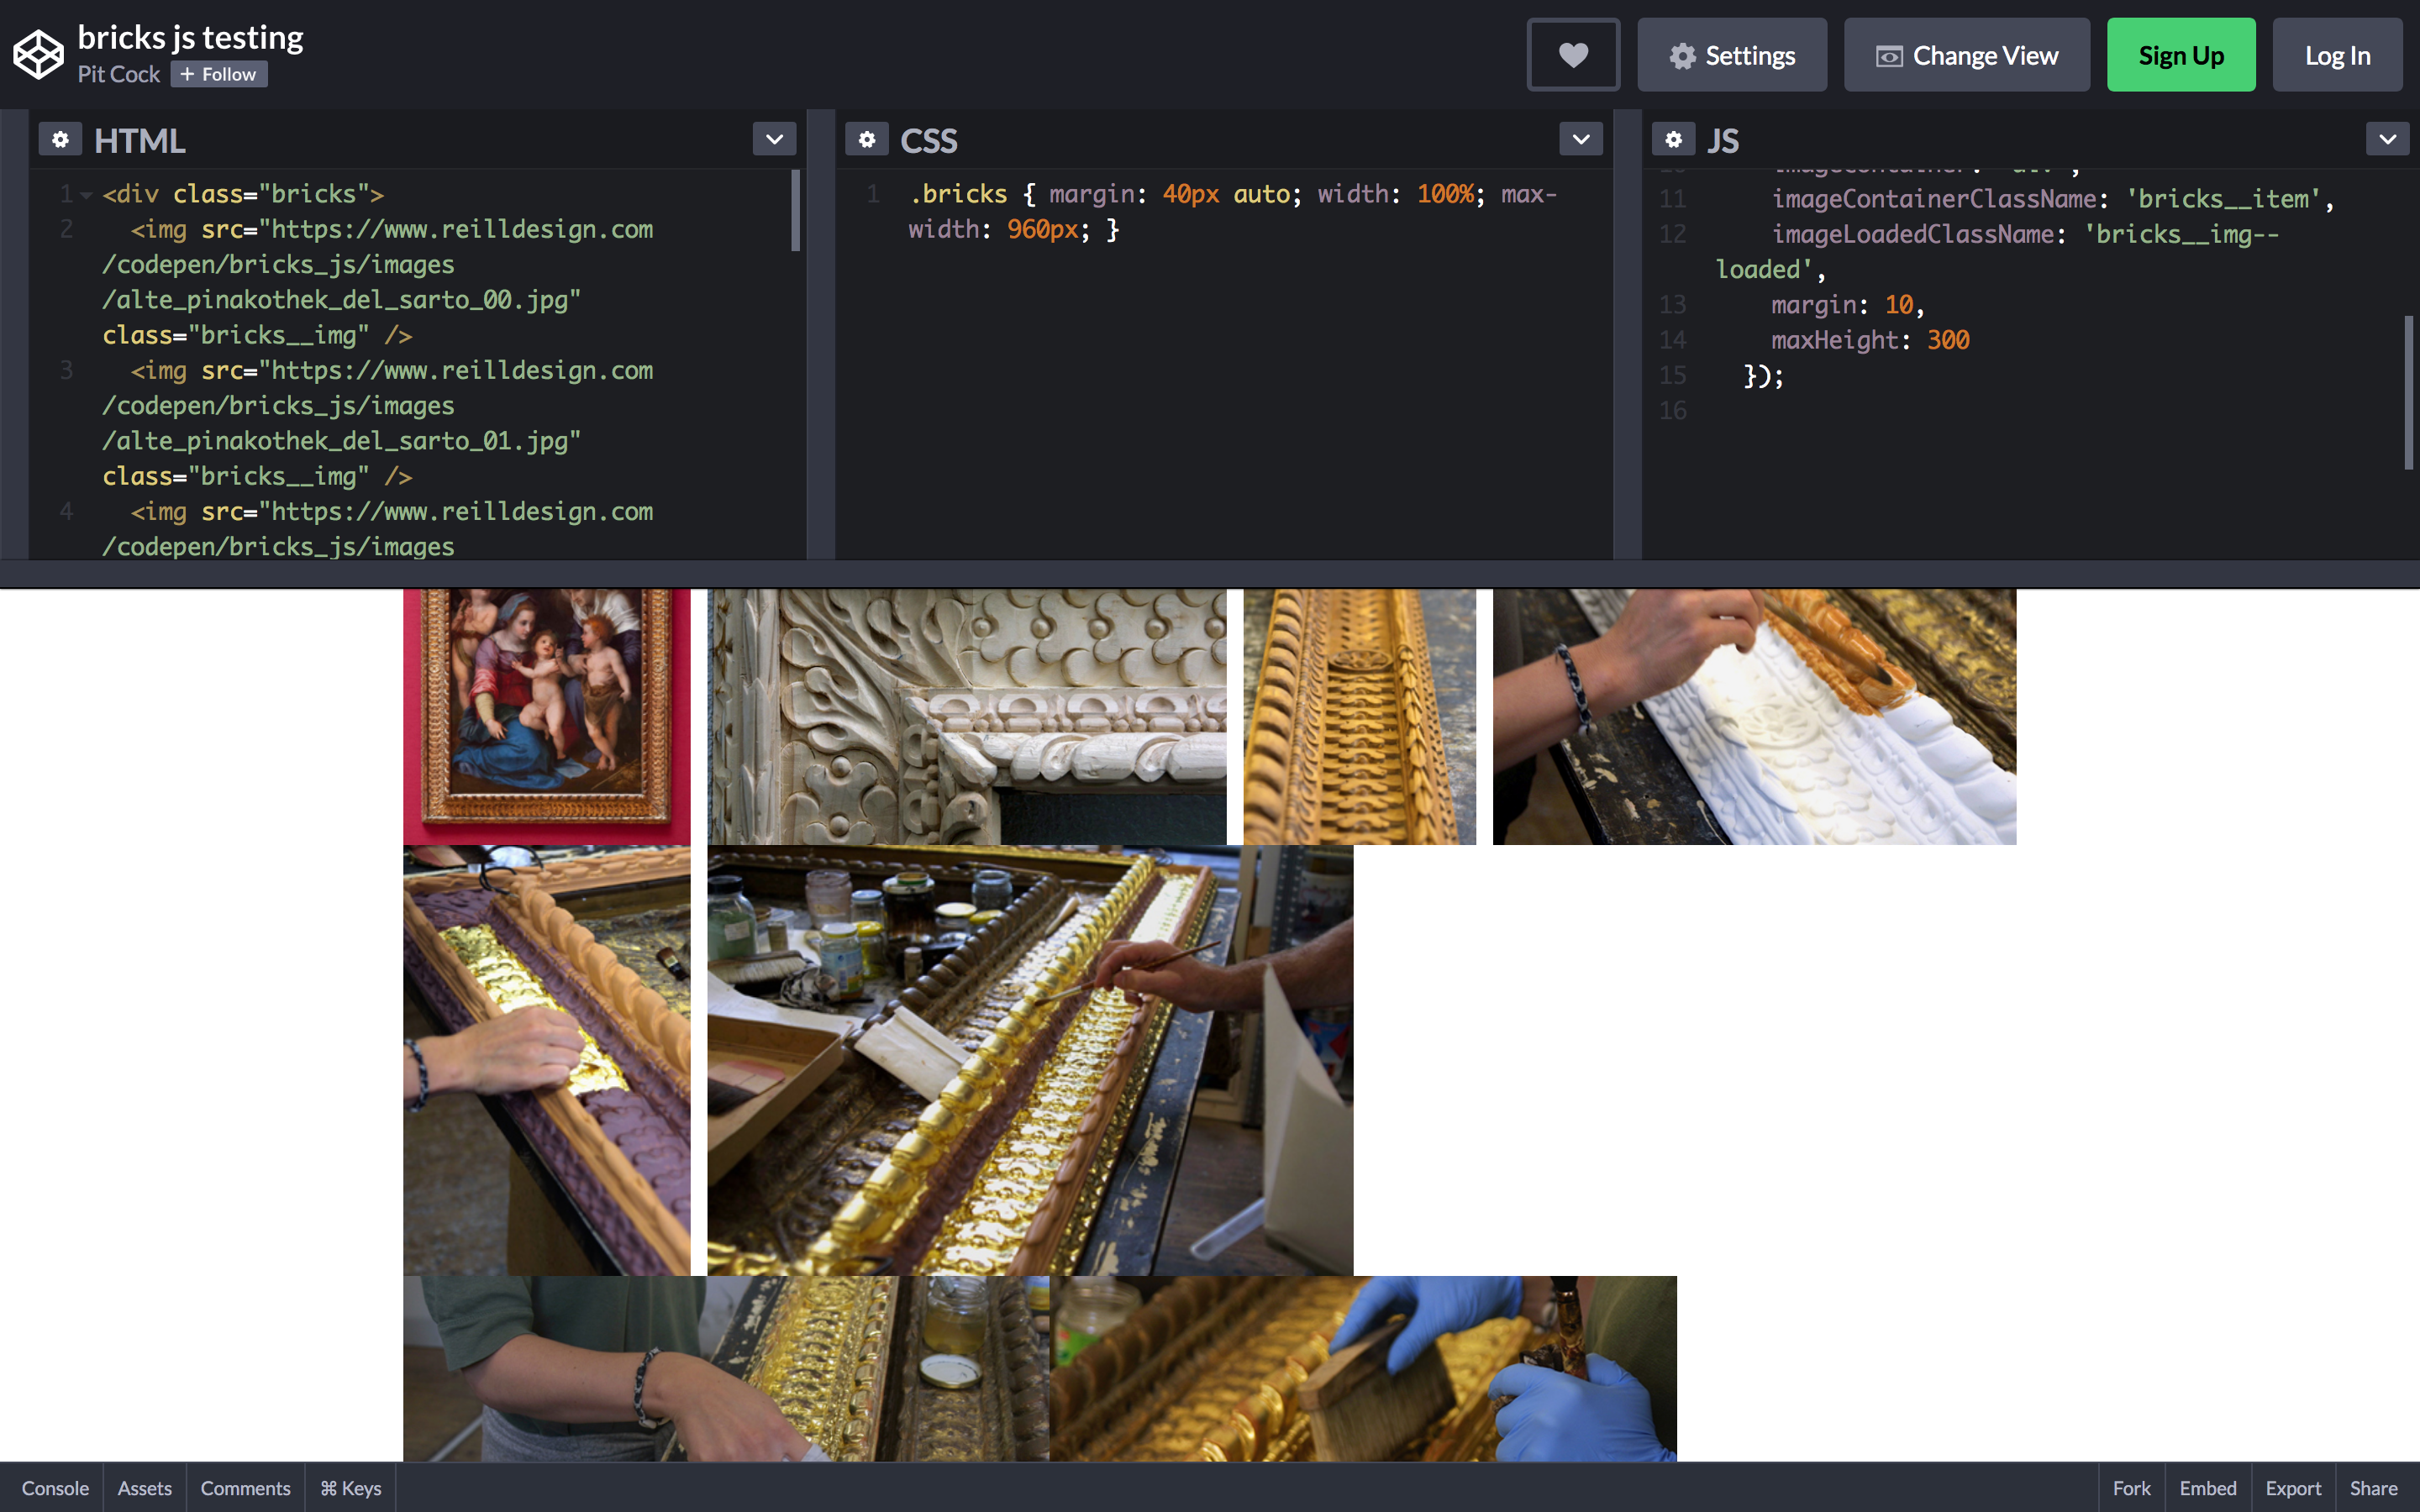Image resolution: width=2420 pixels, height=1512 pixels.
Task: Click the Change View layout button
Action: (1966, 55)
